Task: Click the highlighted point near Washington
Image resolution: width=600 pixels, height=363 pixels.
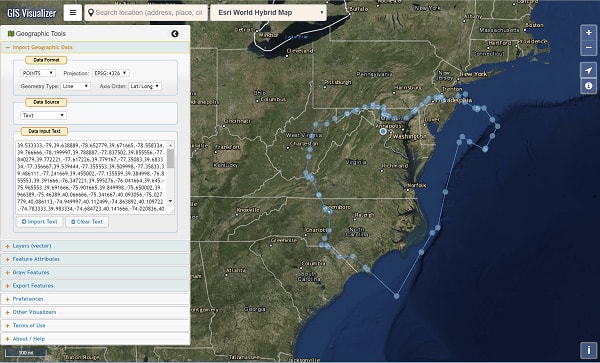Action: [x=383, y=132]
